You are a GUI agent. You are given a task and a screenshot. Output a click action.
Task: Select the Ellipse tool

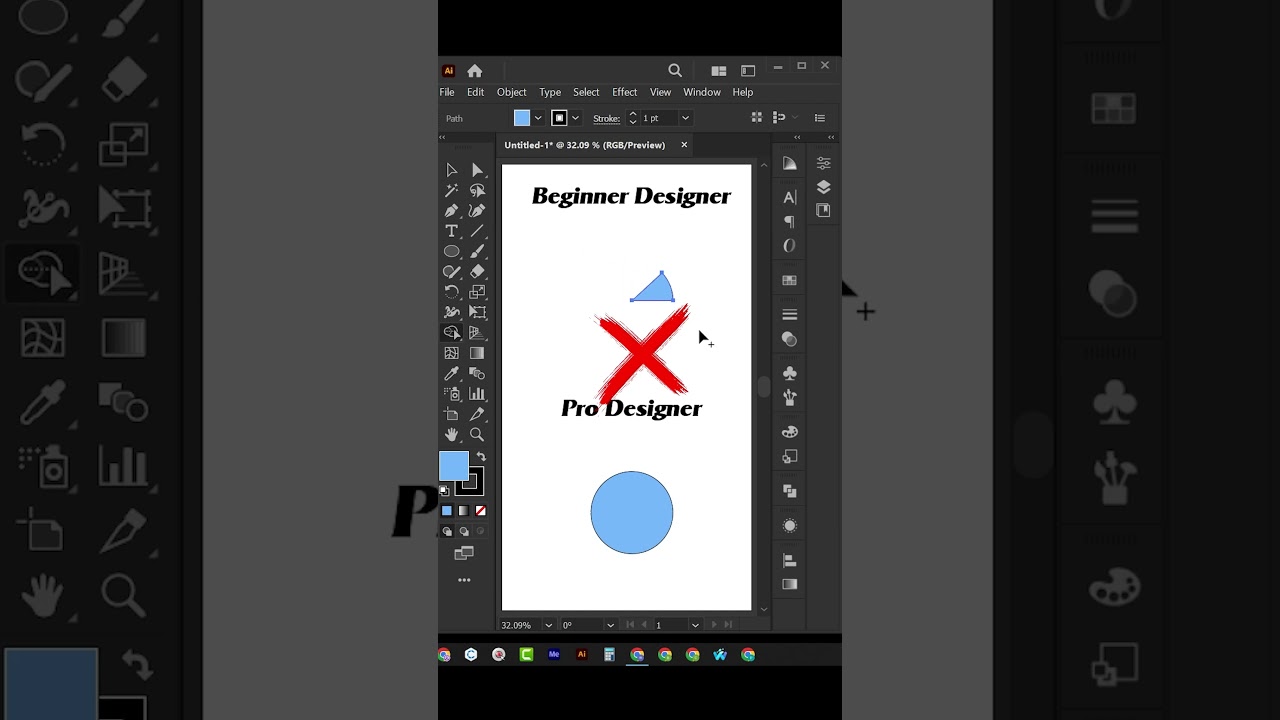tap(451, 251)
